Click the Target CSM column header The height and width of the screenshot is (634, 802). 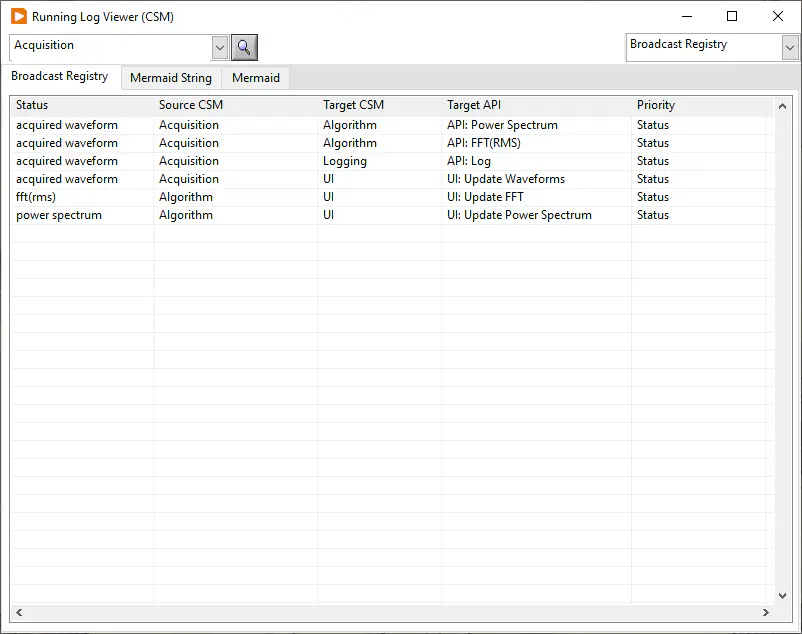pyautogui.click(x=353, y=105)
